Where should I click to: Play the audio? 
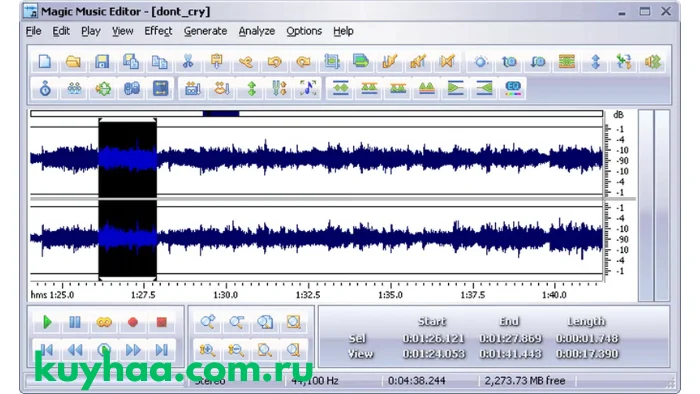coord(47,322)
